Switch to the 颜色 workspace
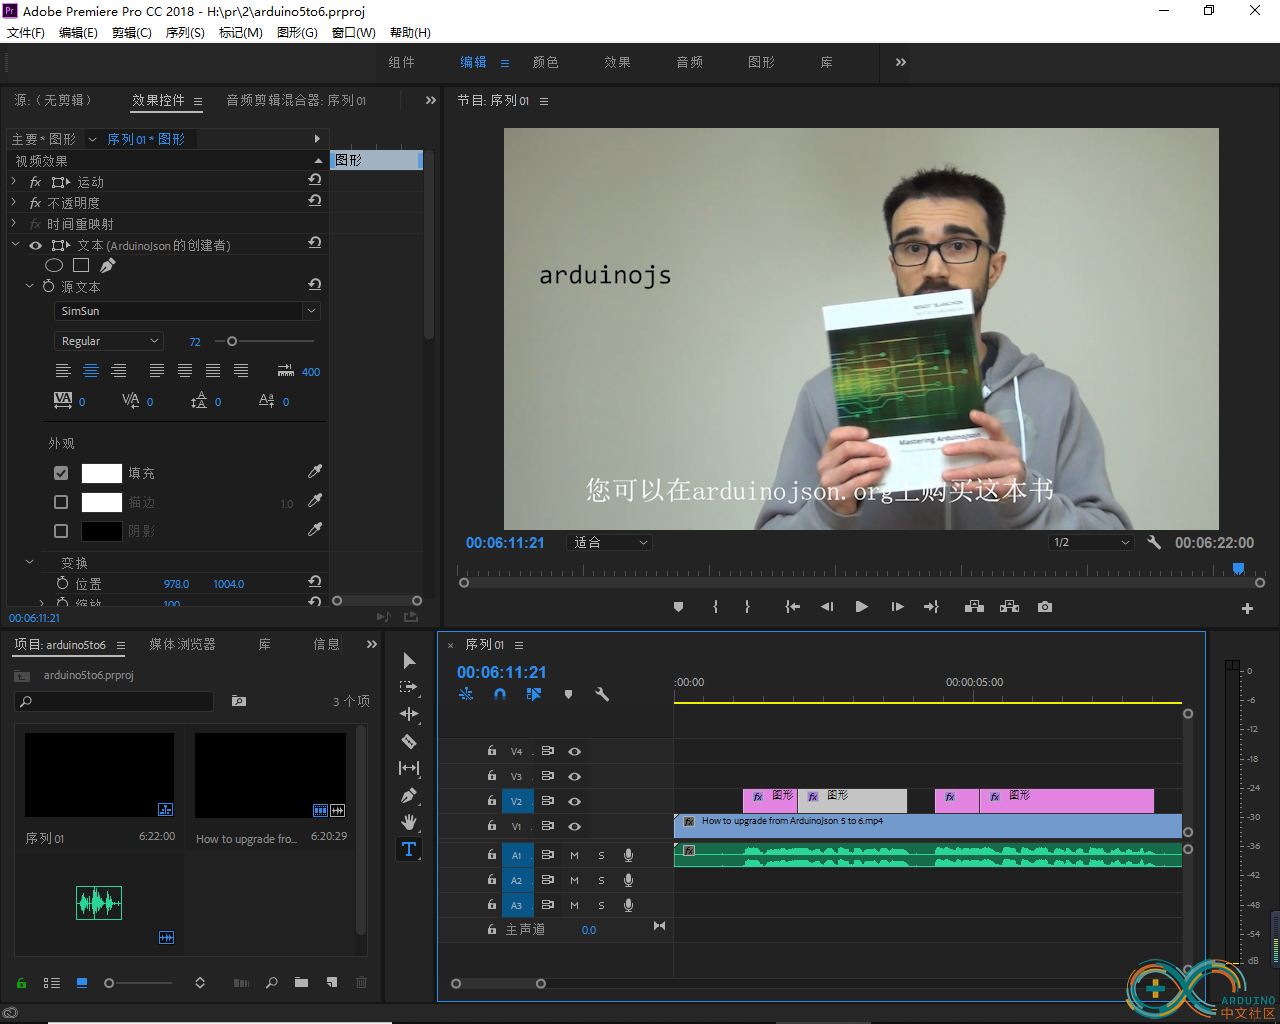 (x=546, y=62)
